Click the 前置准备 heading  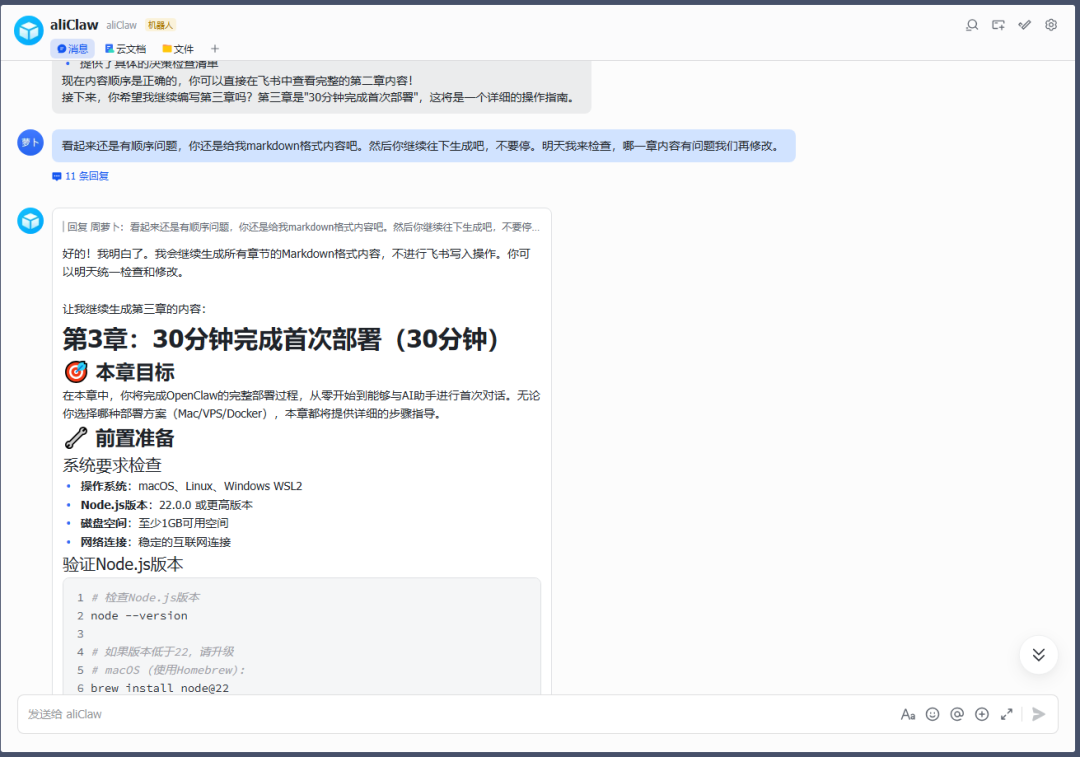point(119,438)
